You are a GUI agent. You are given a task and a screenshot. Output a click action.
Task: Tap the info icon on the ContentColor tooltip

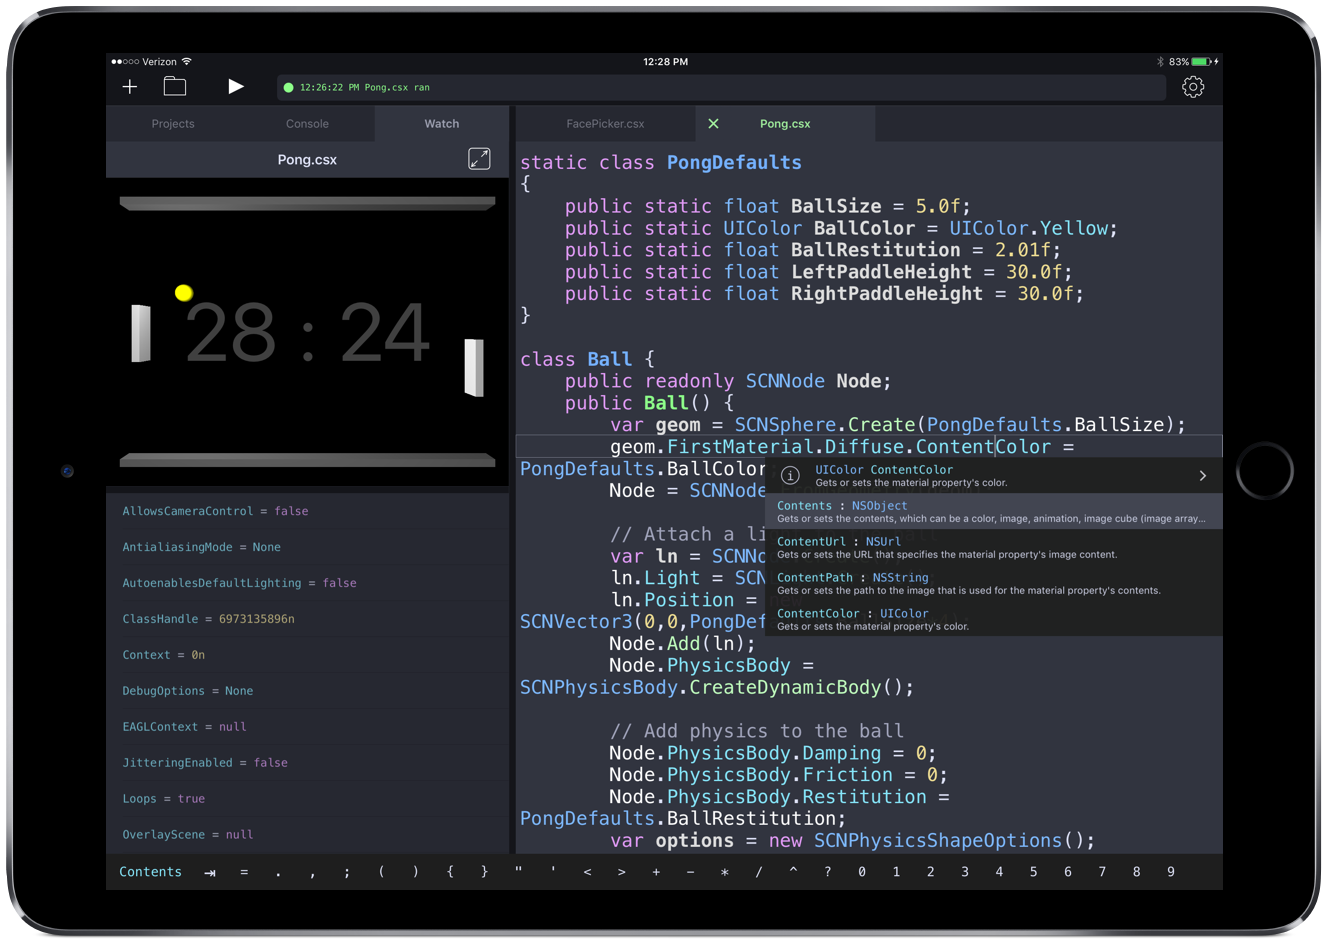point(790,476)
